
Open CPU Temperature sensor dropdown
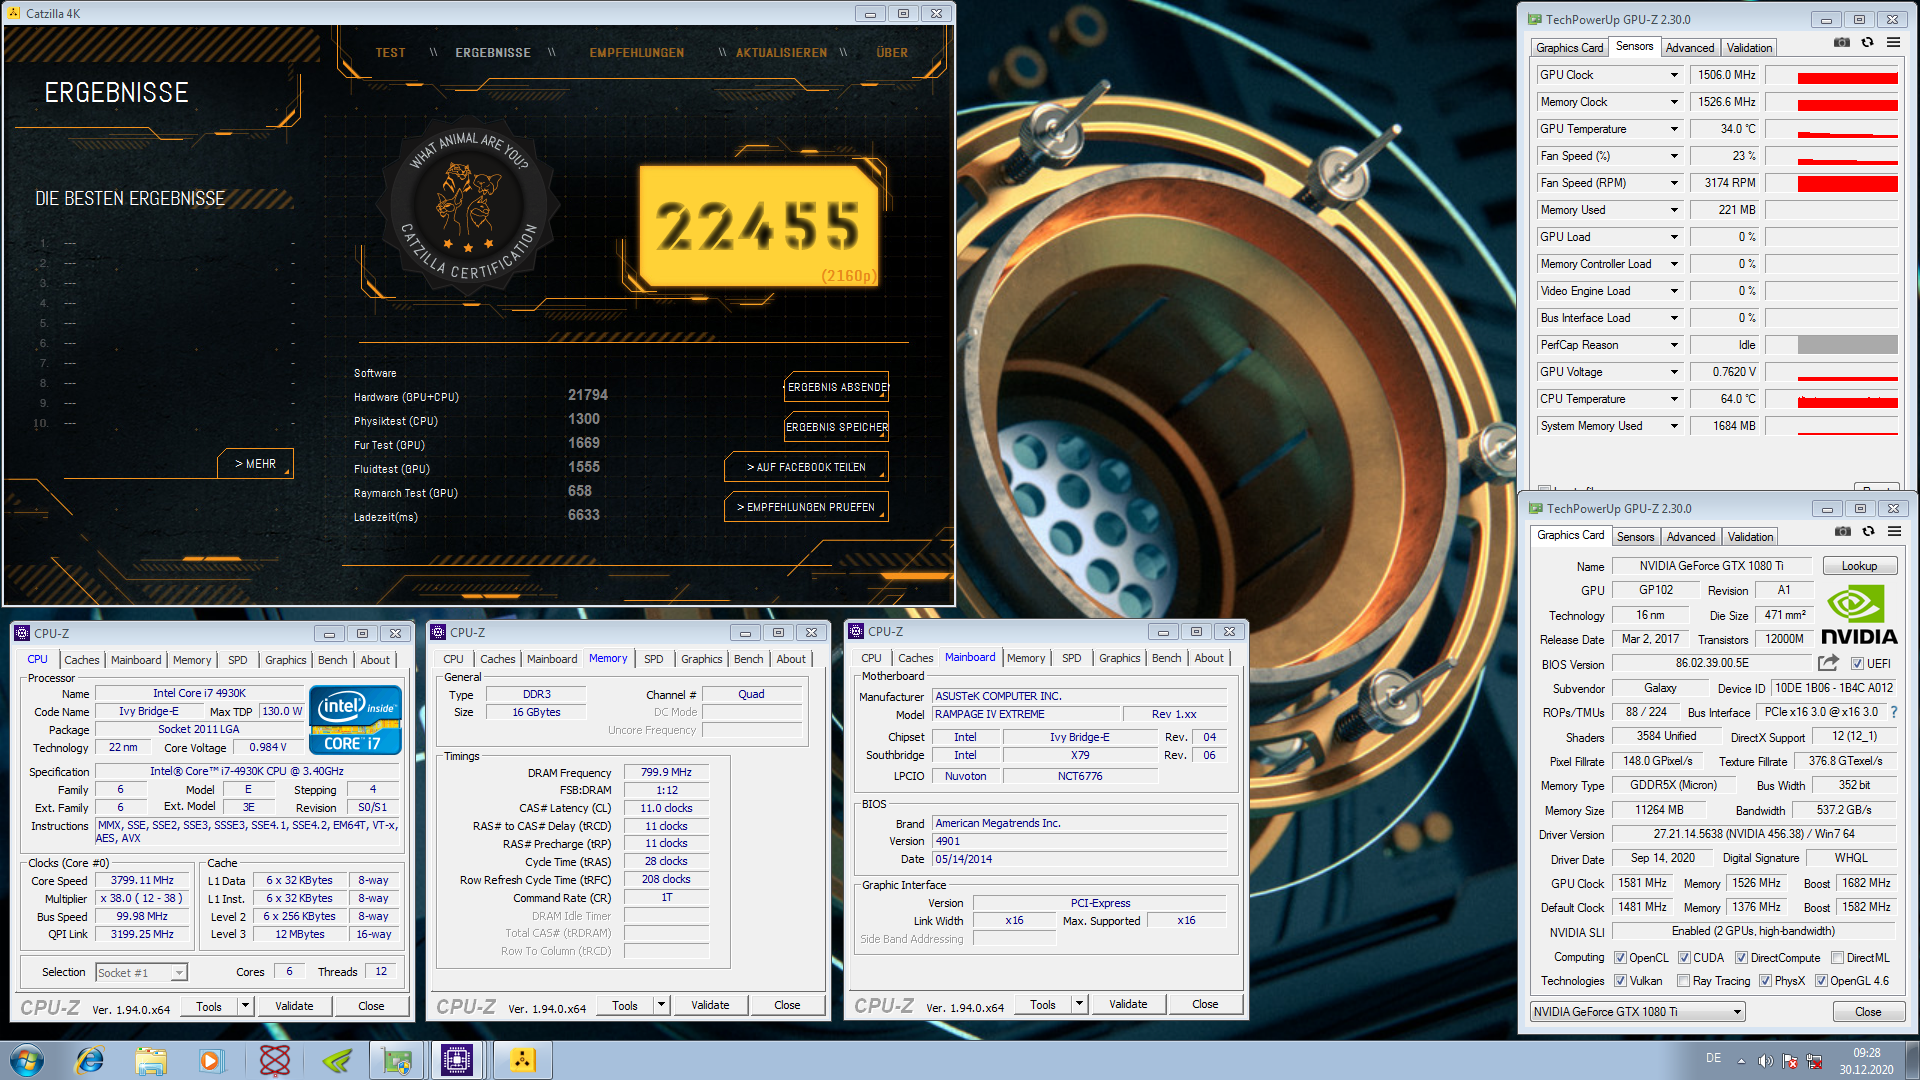[1674, 399]
